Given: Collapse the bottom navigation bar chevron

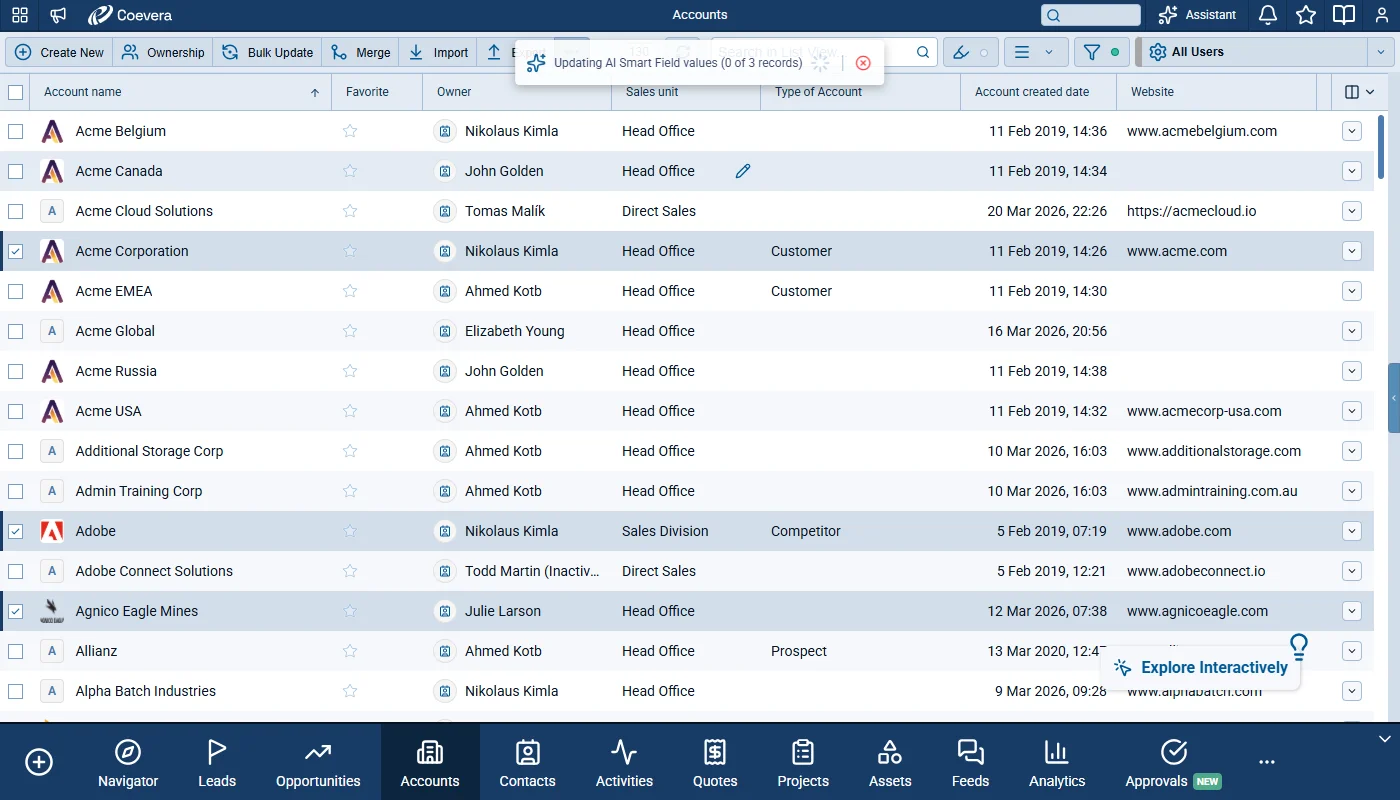Looking at the screenshot, I should [1385, 739].
